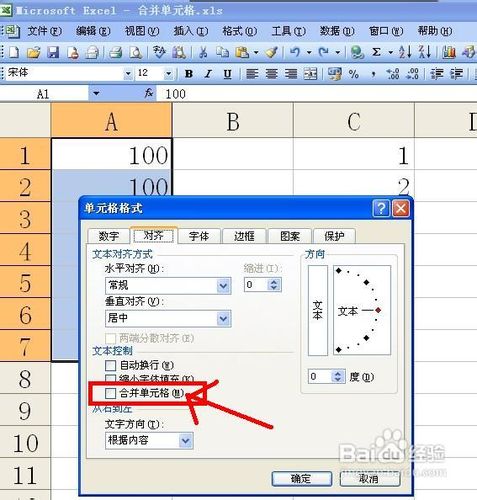The width and height of the screenshot is (477, 500).
Task: Open the 格式 menu
Action: [240, 31]
